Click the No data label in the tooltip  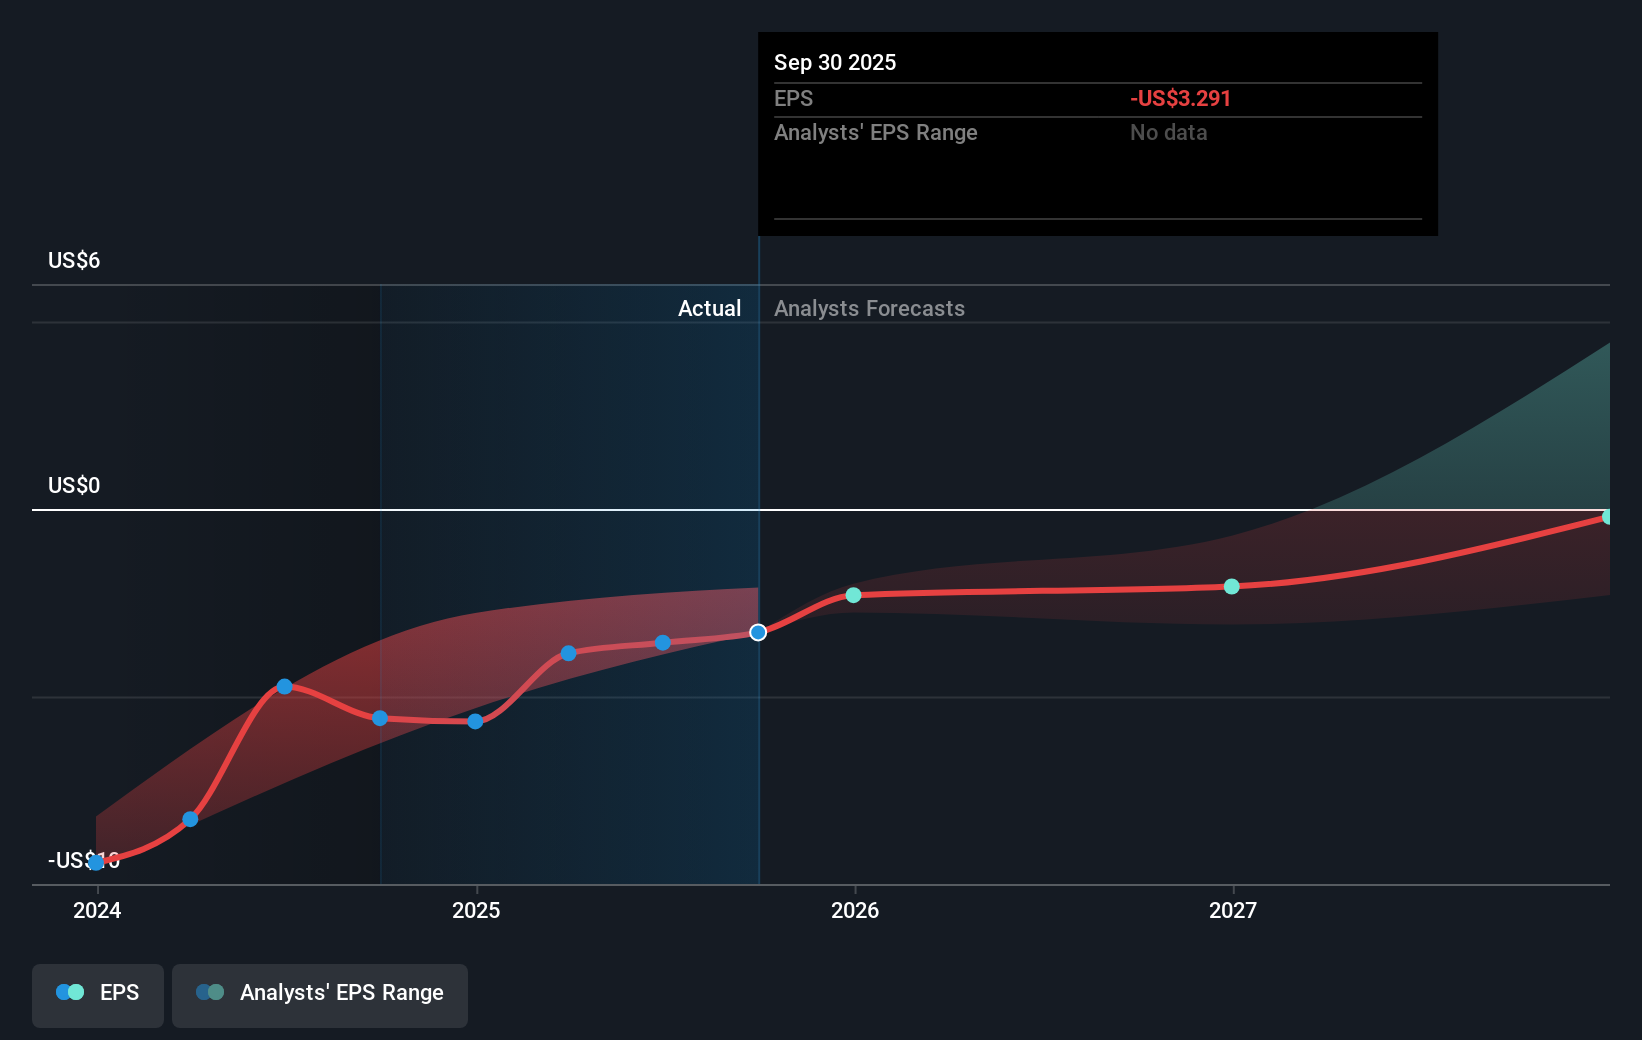coord(1167,132)
